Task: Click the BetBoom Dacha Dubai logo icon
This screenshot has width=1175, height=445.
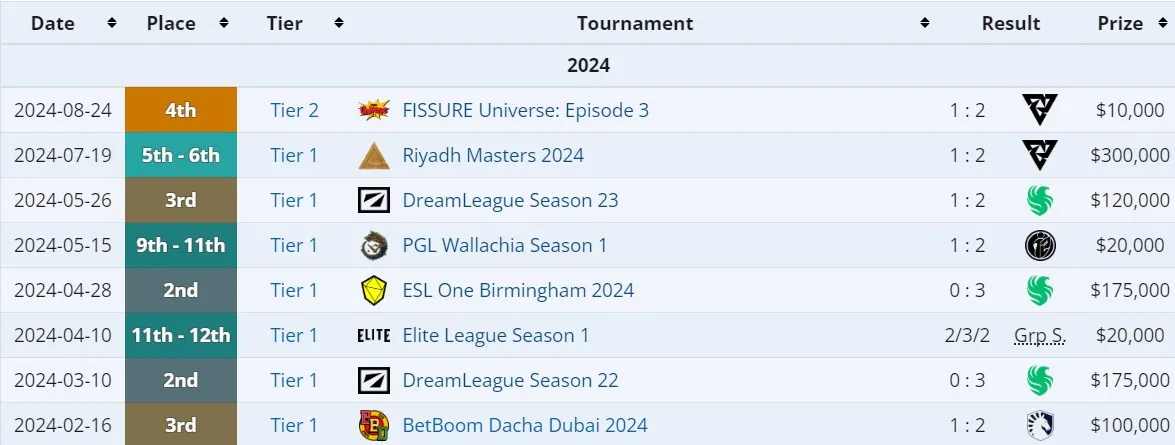Action: (x=373, y=426)
